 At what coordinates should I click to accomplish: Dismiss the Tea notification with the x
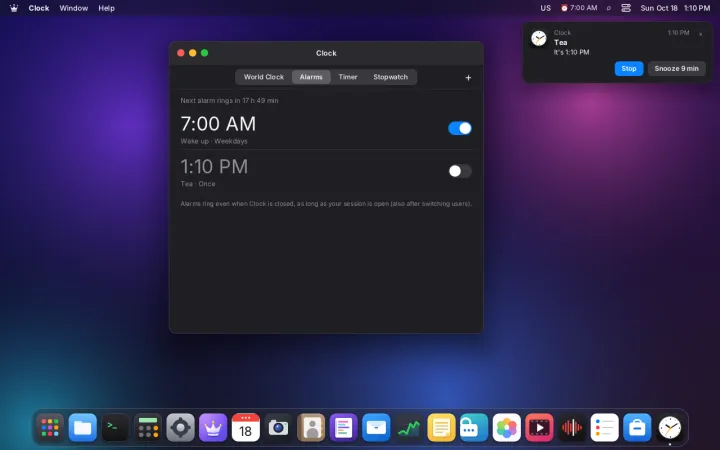[x=700, y=34]
